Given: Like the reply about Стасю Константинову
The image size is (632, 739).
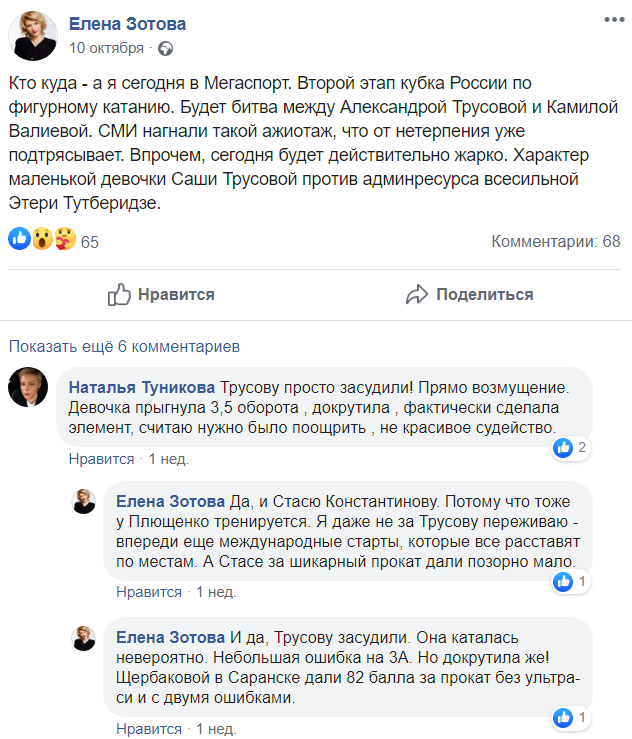Looking at the screenshot, I should pos(149,592).
